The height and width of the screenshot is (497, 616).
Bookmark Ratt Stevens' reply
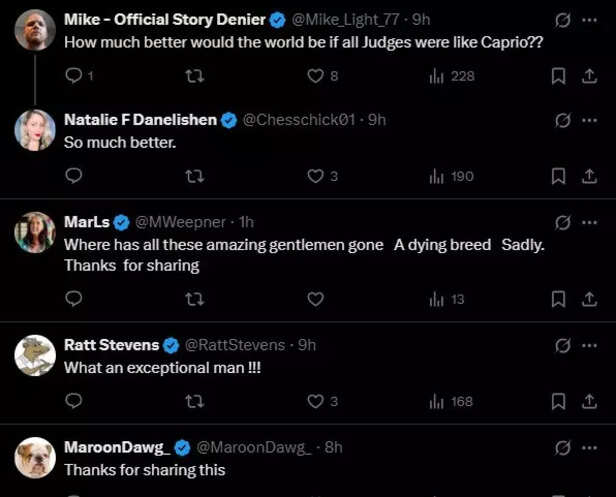click(559, 401)
